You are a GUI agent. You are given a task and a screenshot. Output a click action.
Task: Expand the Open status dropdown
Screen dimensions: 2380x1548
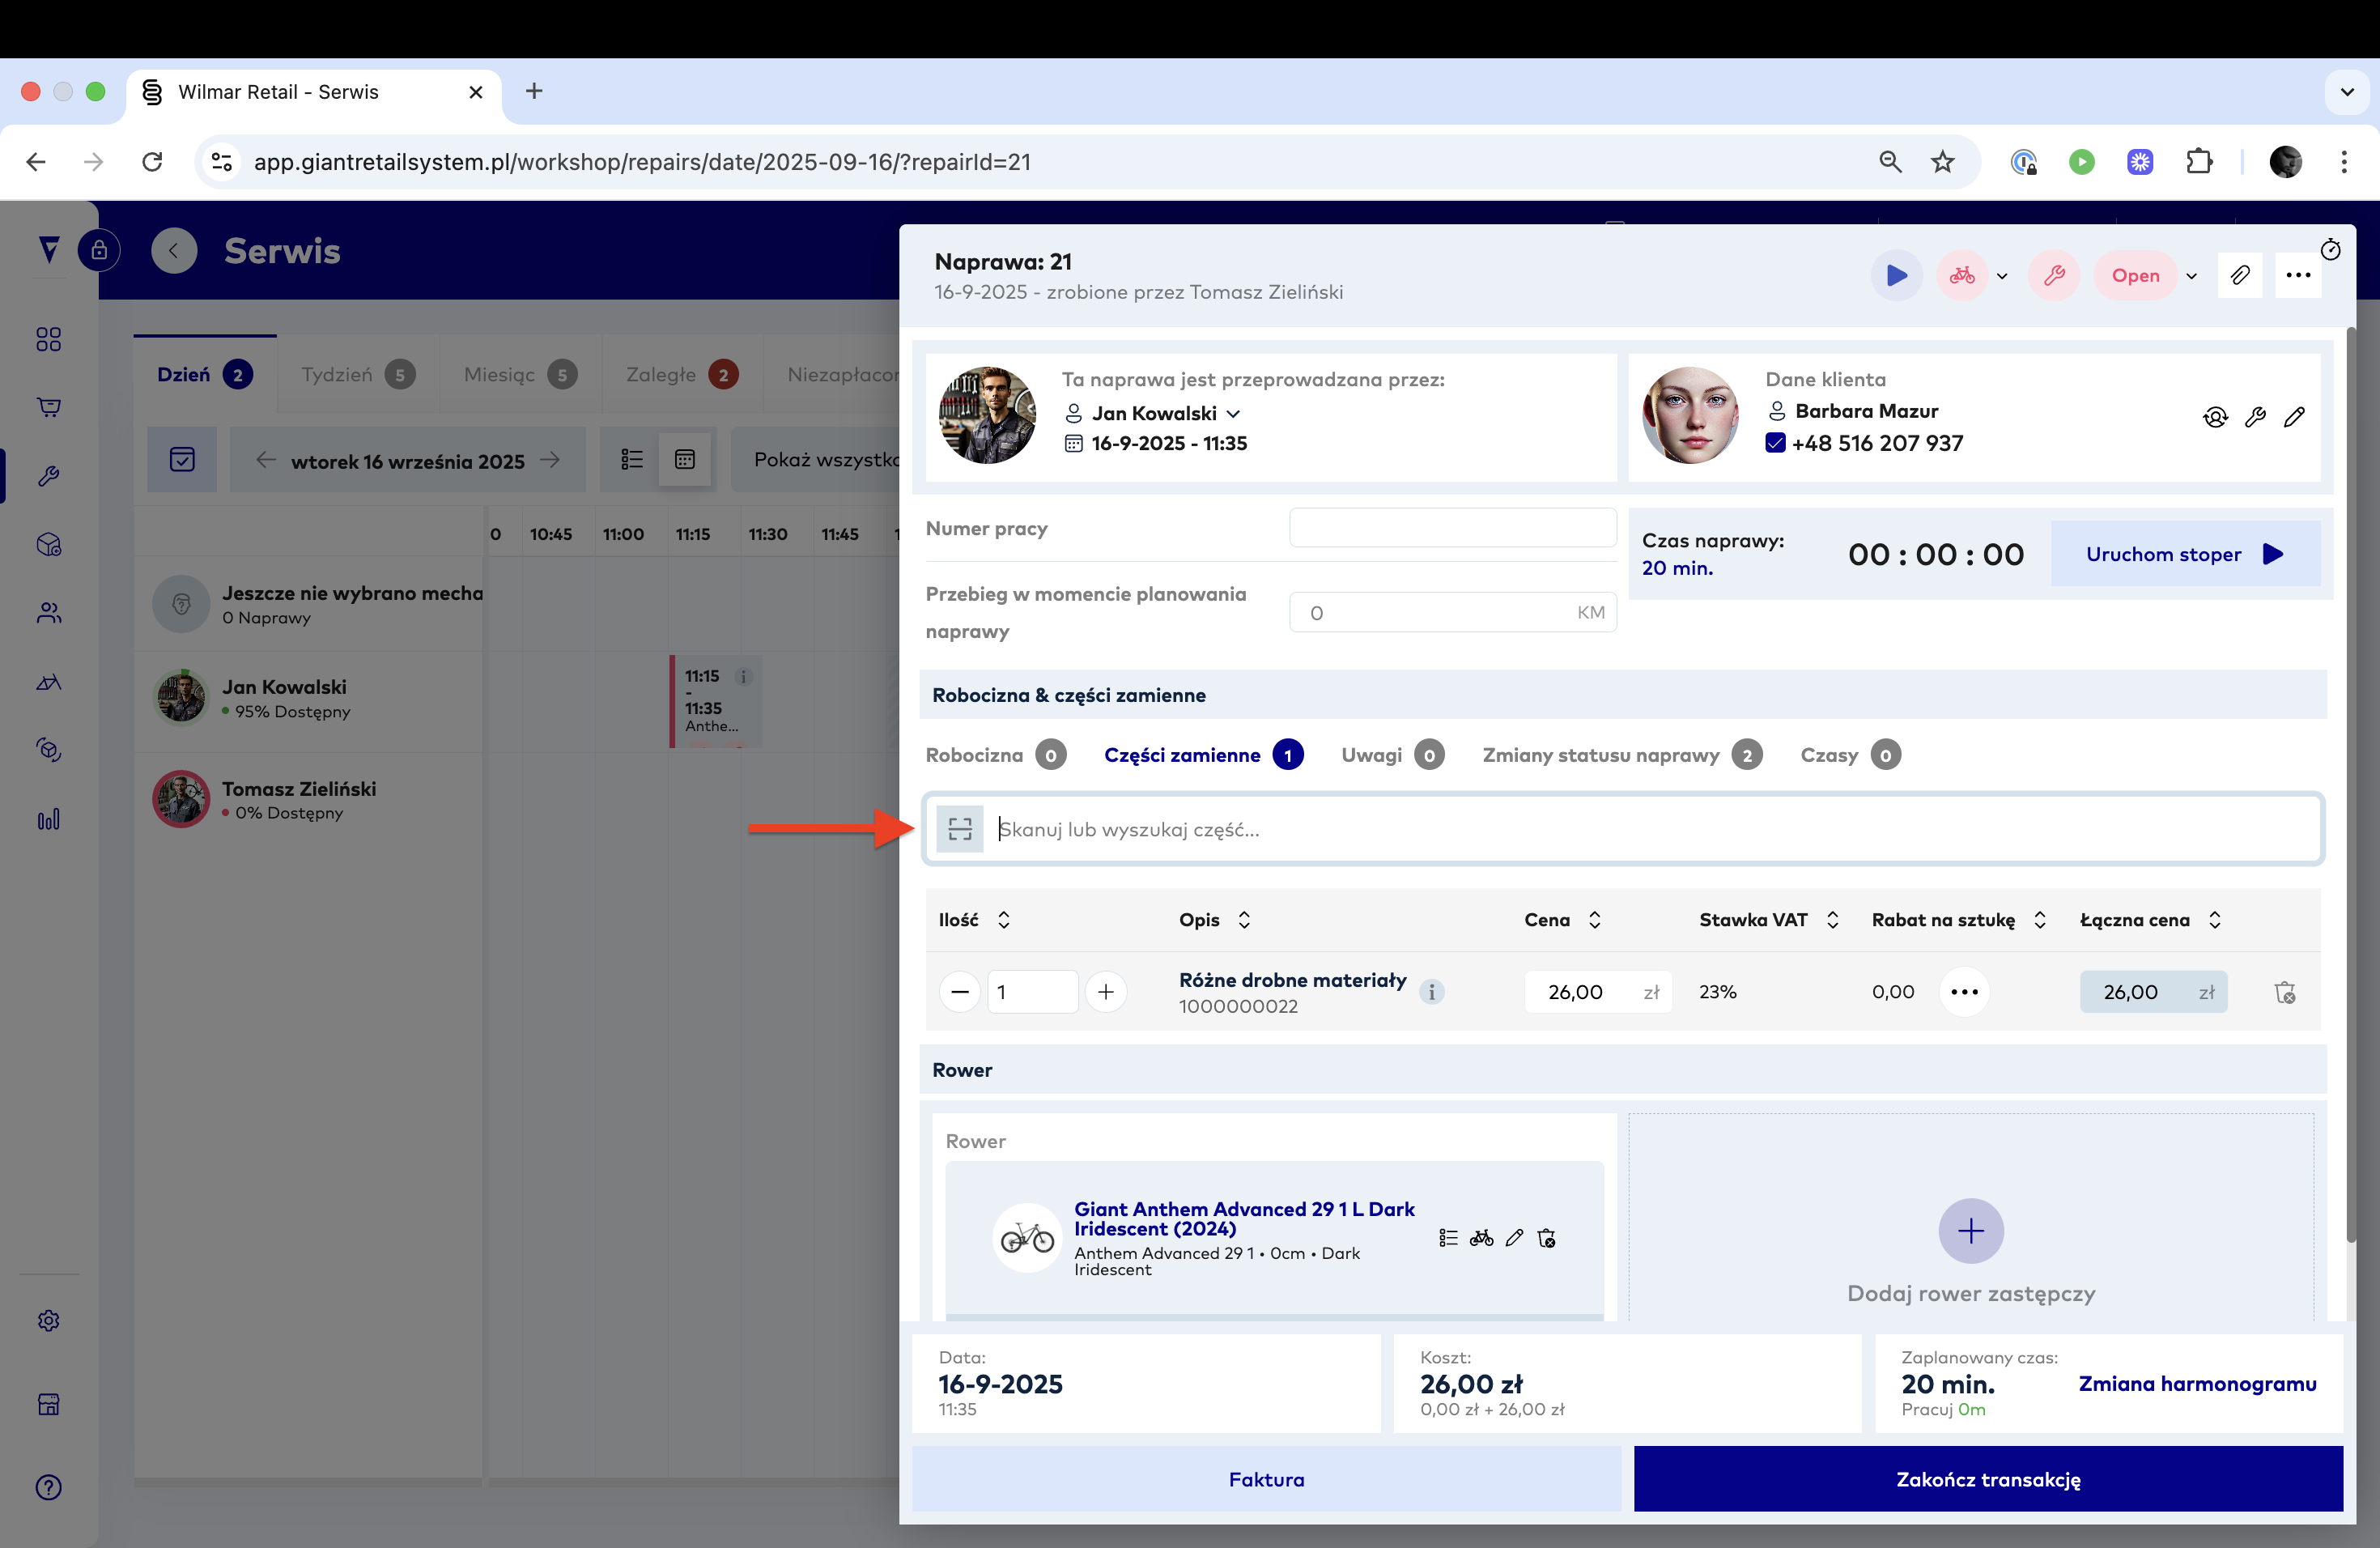(x=2191, y=276)
